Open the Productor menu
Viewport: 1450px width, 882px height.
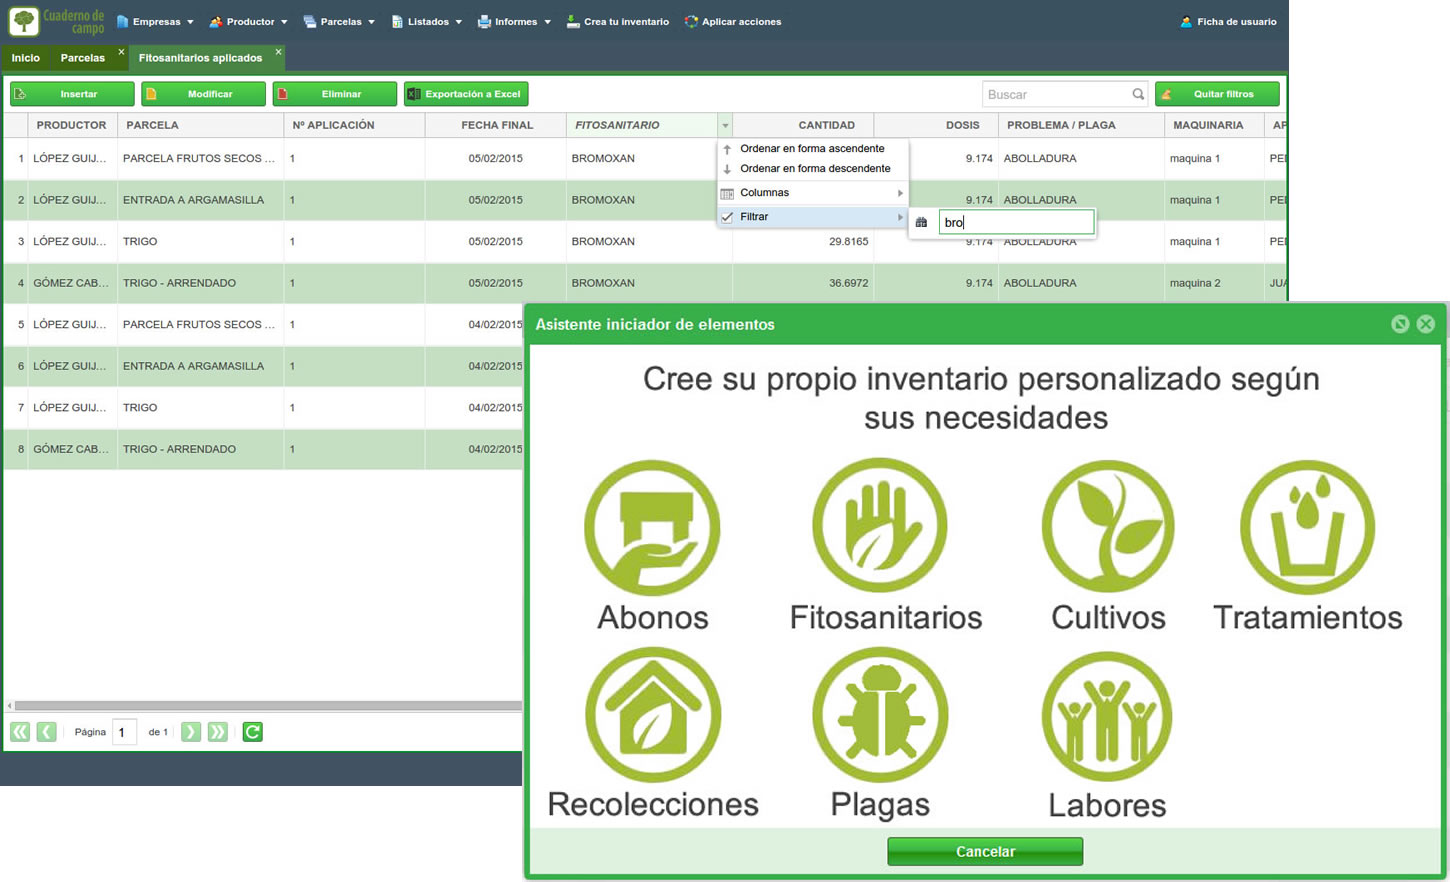tap(248, 21)
